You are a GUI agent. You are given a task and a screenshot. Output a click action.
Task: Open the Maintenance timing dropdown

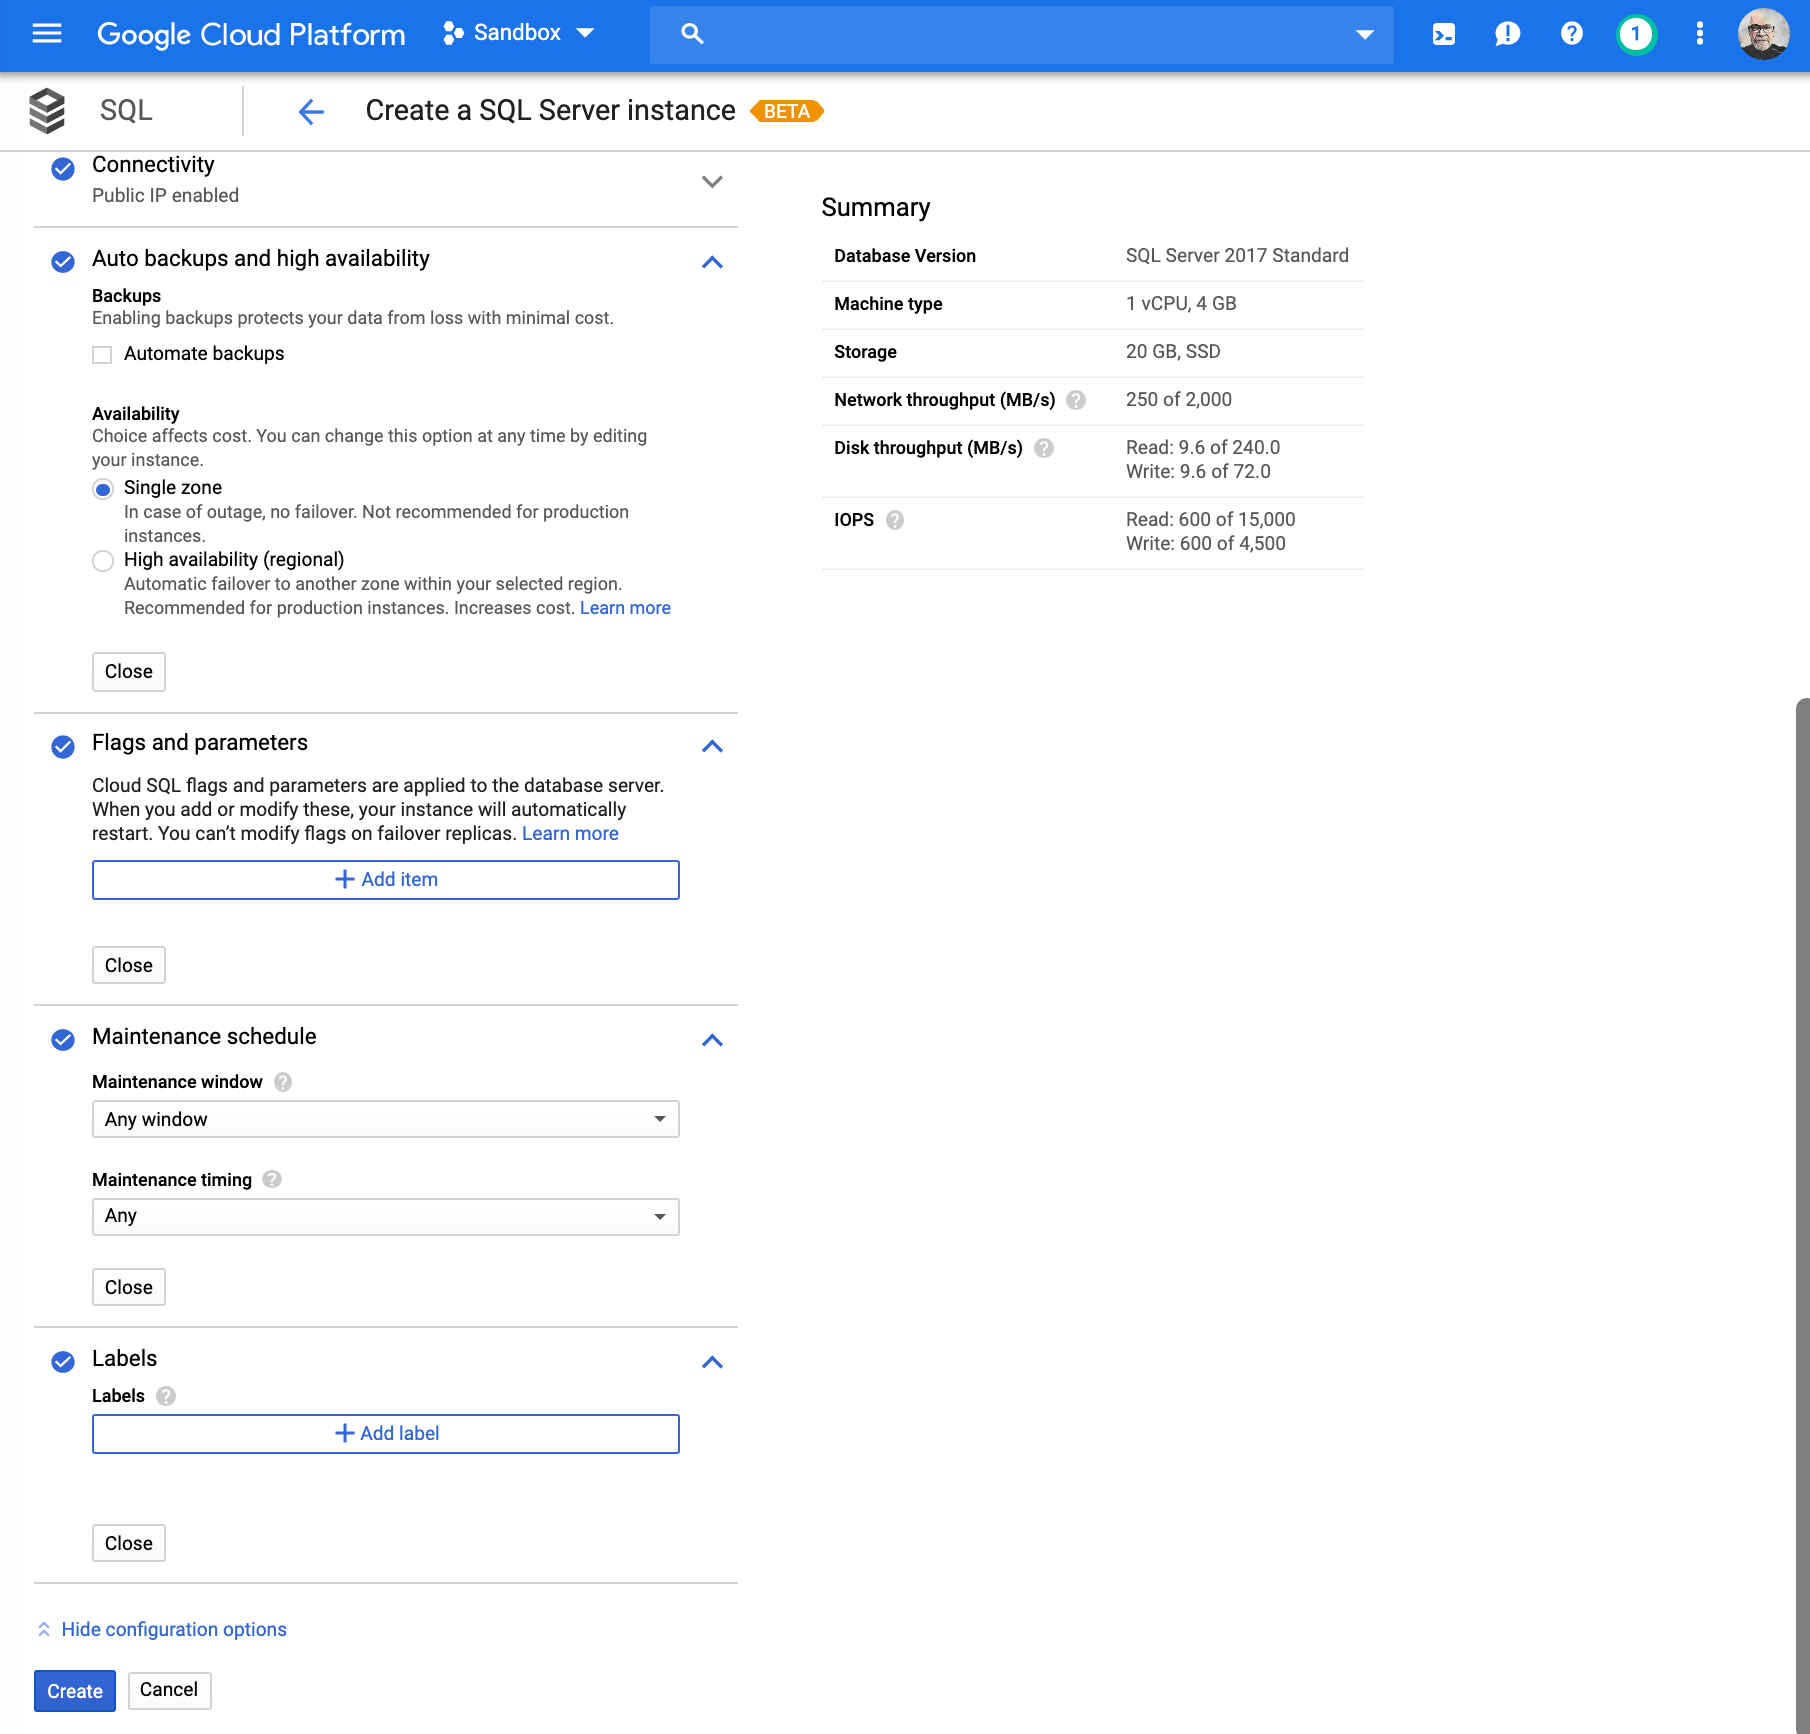[x=385, y=1216]
